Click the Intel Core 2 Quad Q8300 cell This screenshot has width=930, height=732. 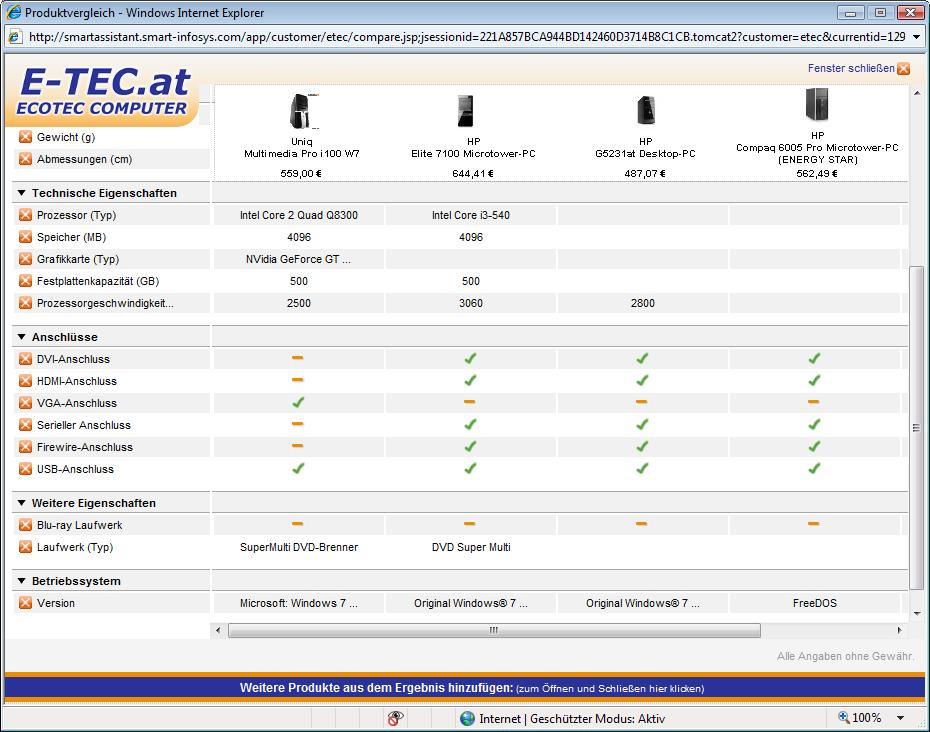(x=299, y=215)
